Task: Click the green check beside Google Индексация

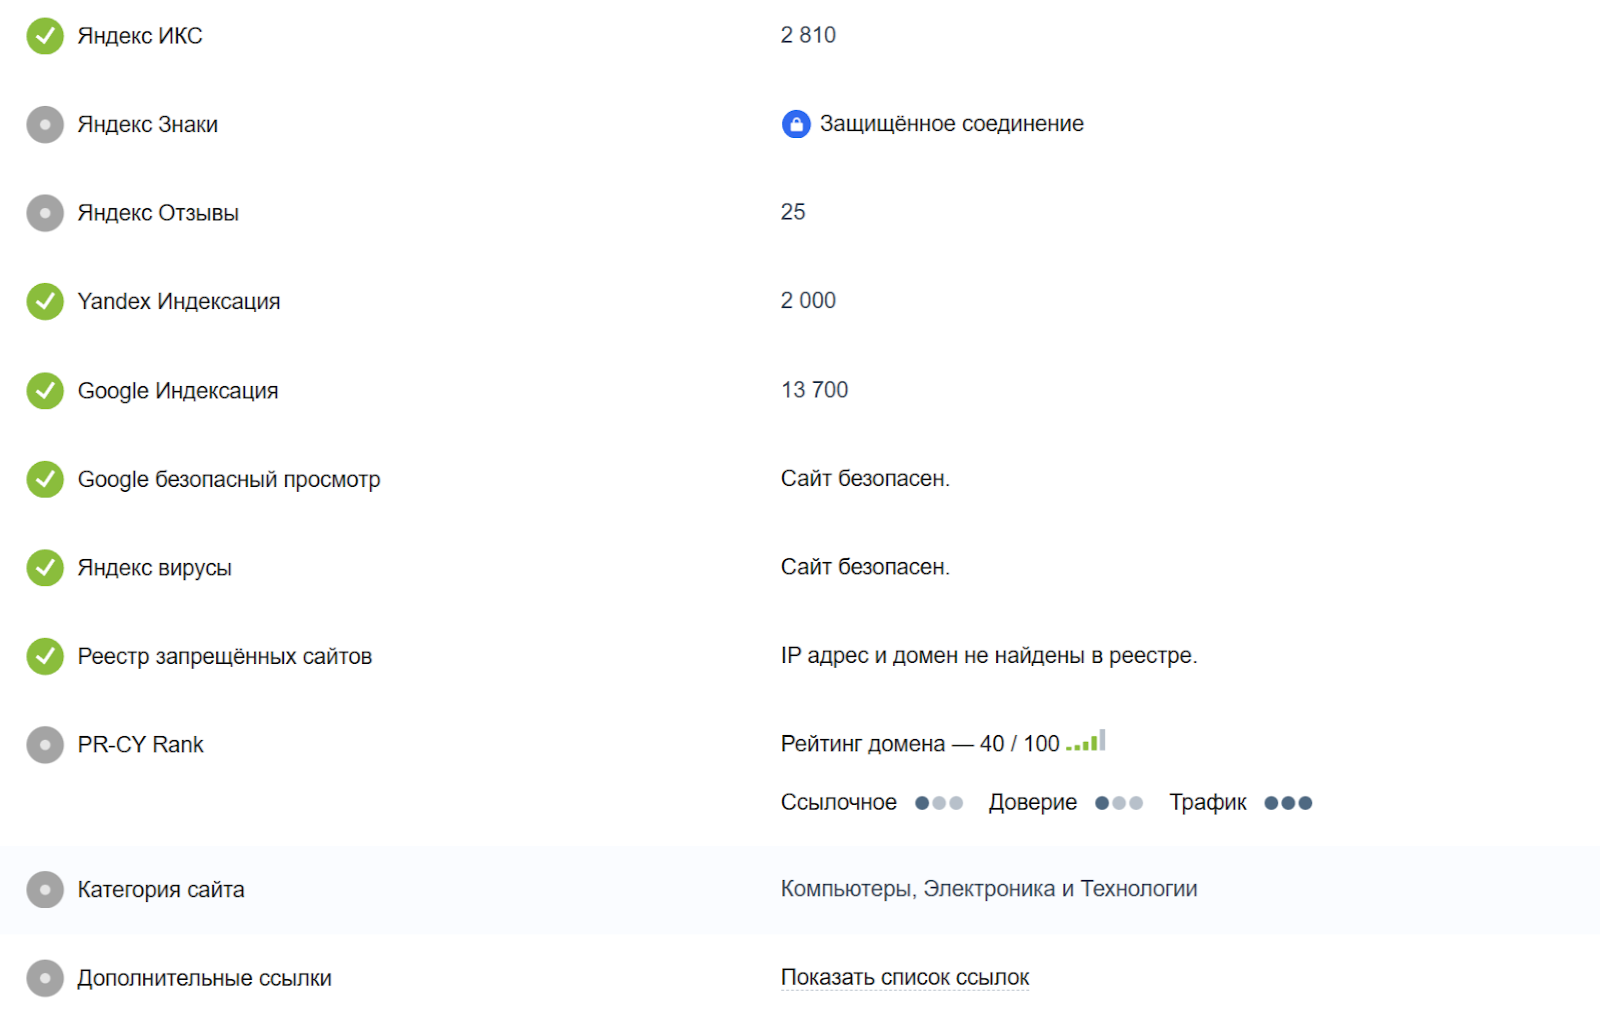Action: pos(45,390)
